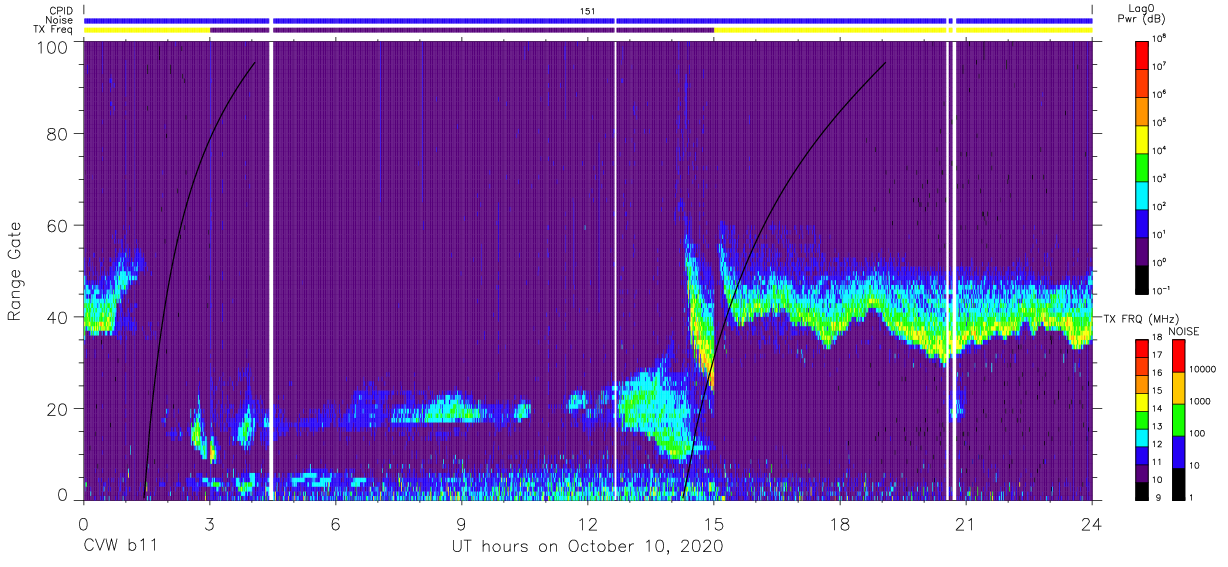Click the white data gap near 12.7 UT
This screenshot has height=567, width=1228.
[615, 270]
